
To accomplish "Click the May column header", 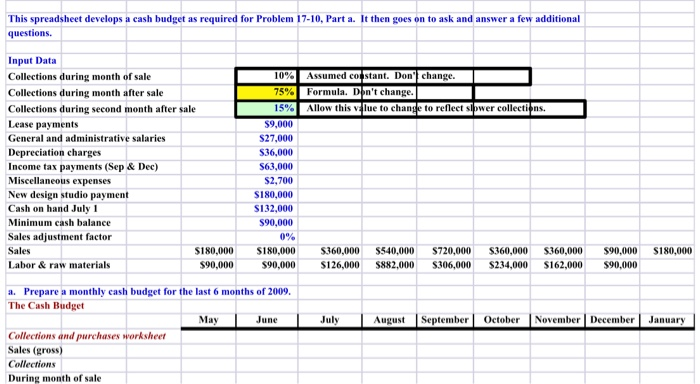I will tap(208, 320).
